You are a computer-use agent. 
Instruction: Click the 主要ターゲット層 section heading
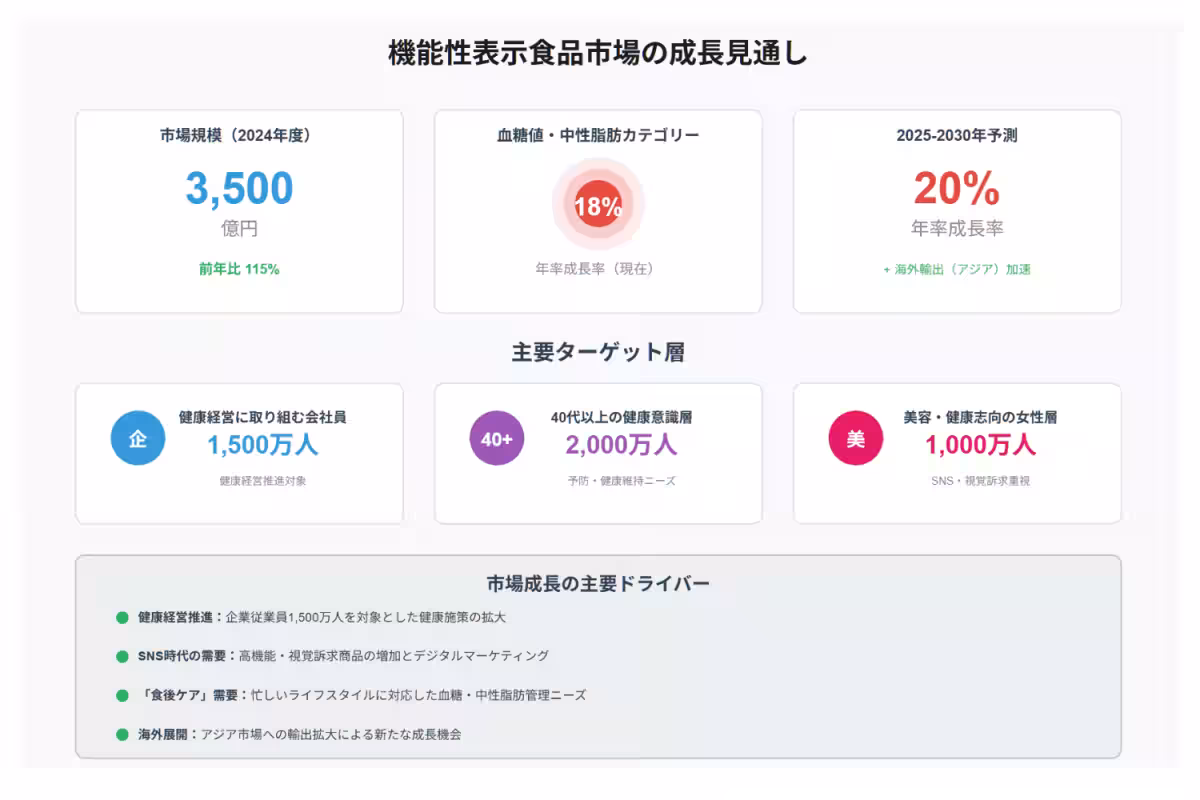pyautogui.click(x=598, y=352)
